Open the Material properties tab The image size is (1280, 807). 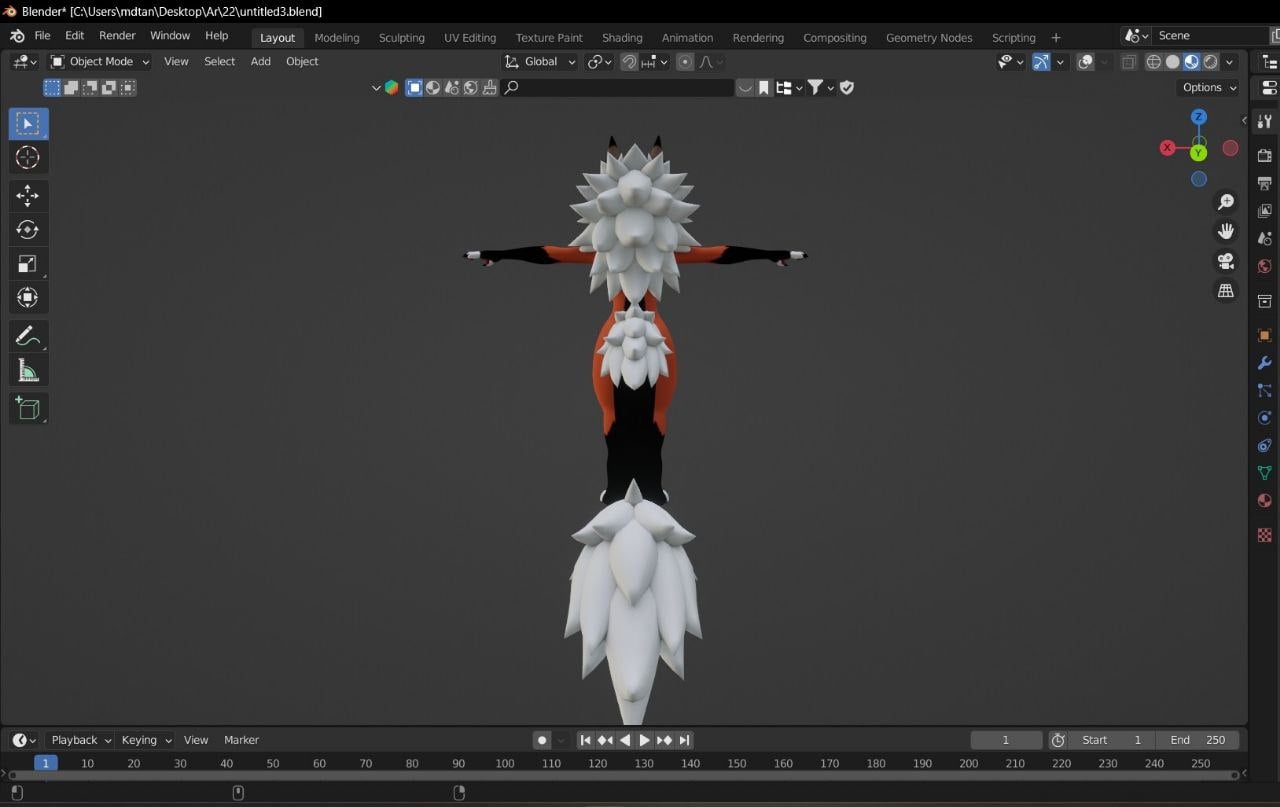click(1265, 501)
